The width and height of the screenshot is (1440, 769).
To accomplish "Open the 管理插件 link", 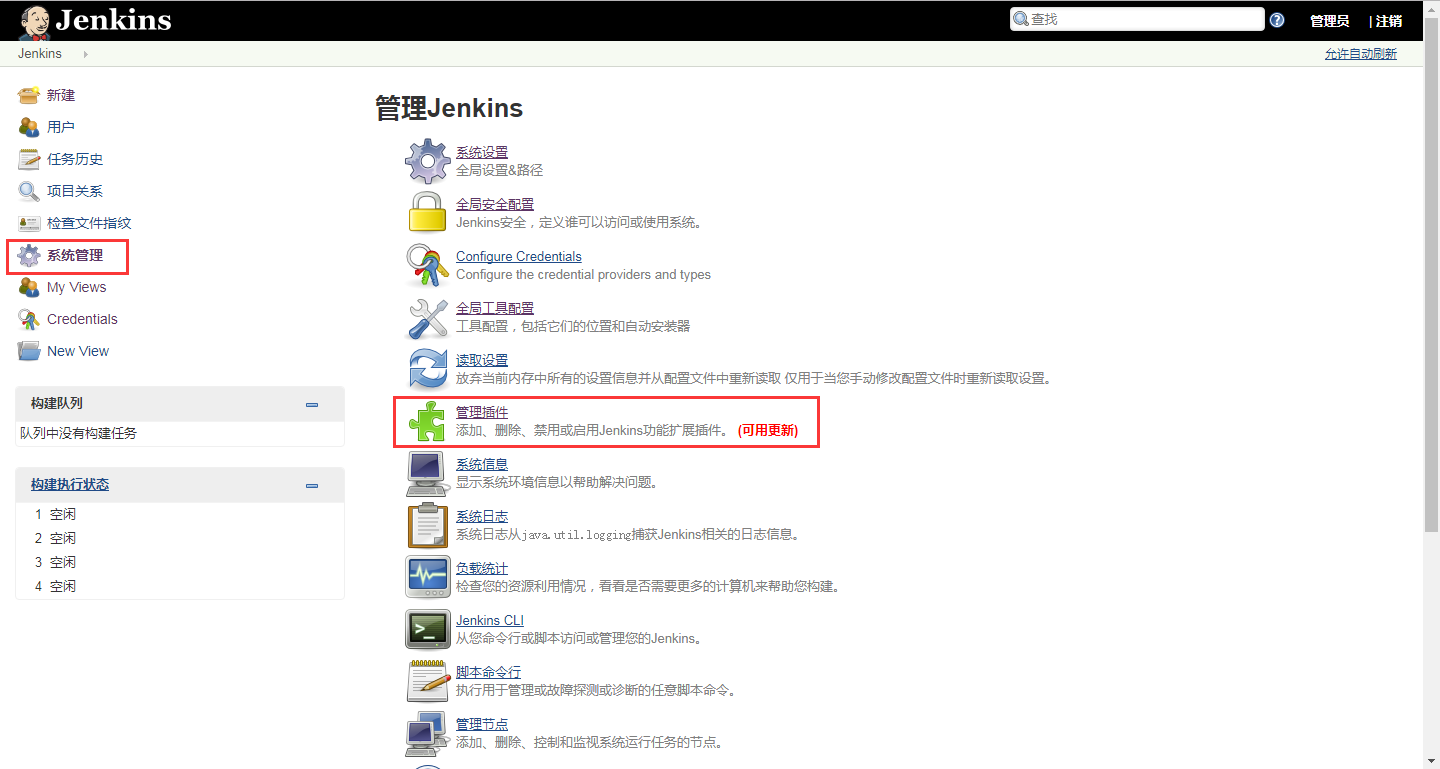I will [482, 412].
